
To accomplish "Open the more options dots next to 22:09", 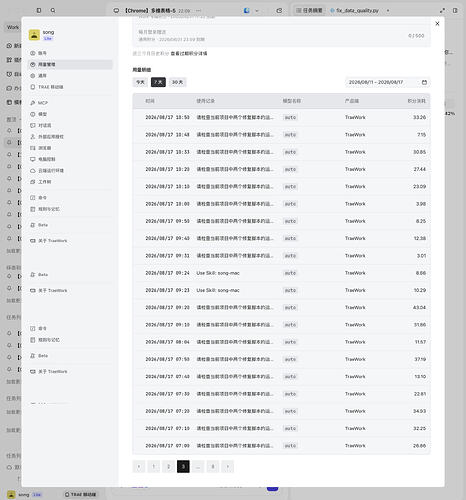I will click(199, 11).
